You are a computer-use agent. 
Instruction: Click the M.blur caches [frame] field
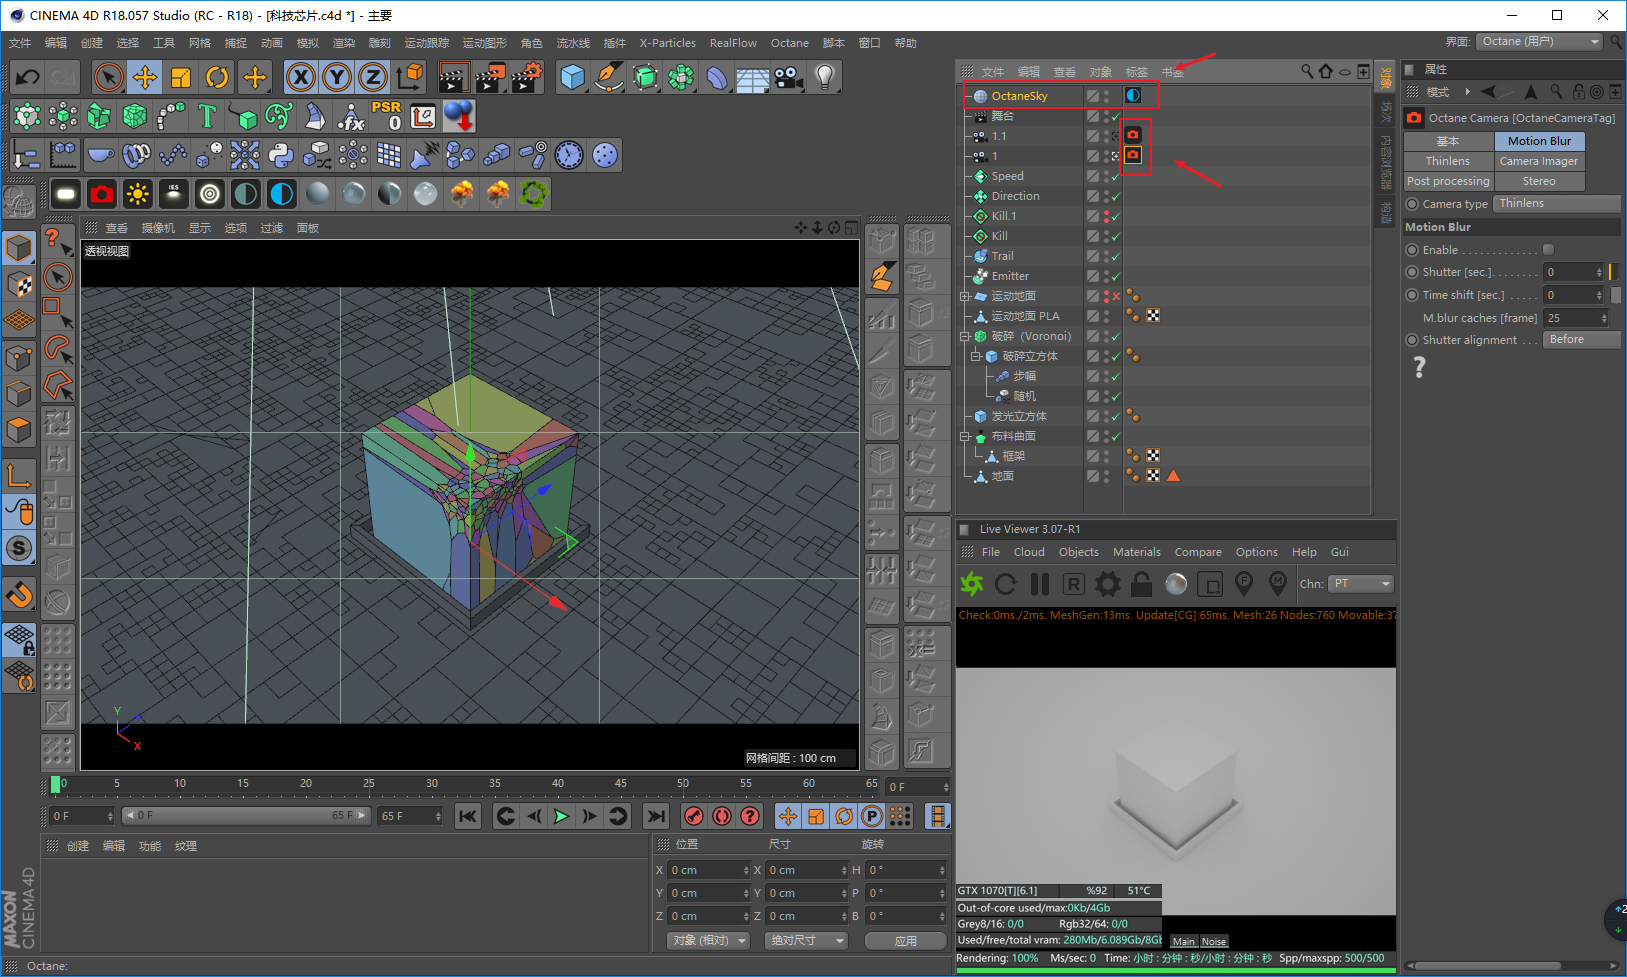(x=1576, y=318)
